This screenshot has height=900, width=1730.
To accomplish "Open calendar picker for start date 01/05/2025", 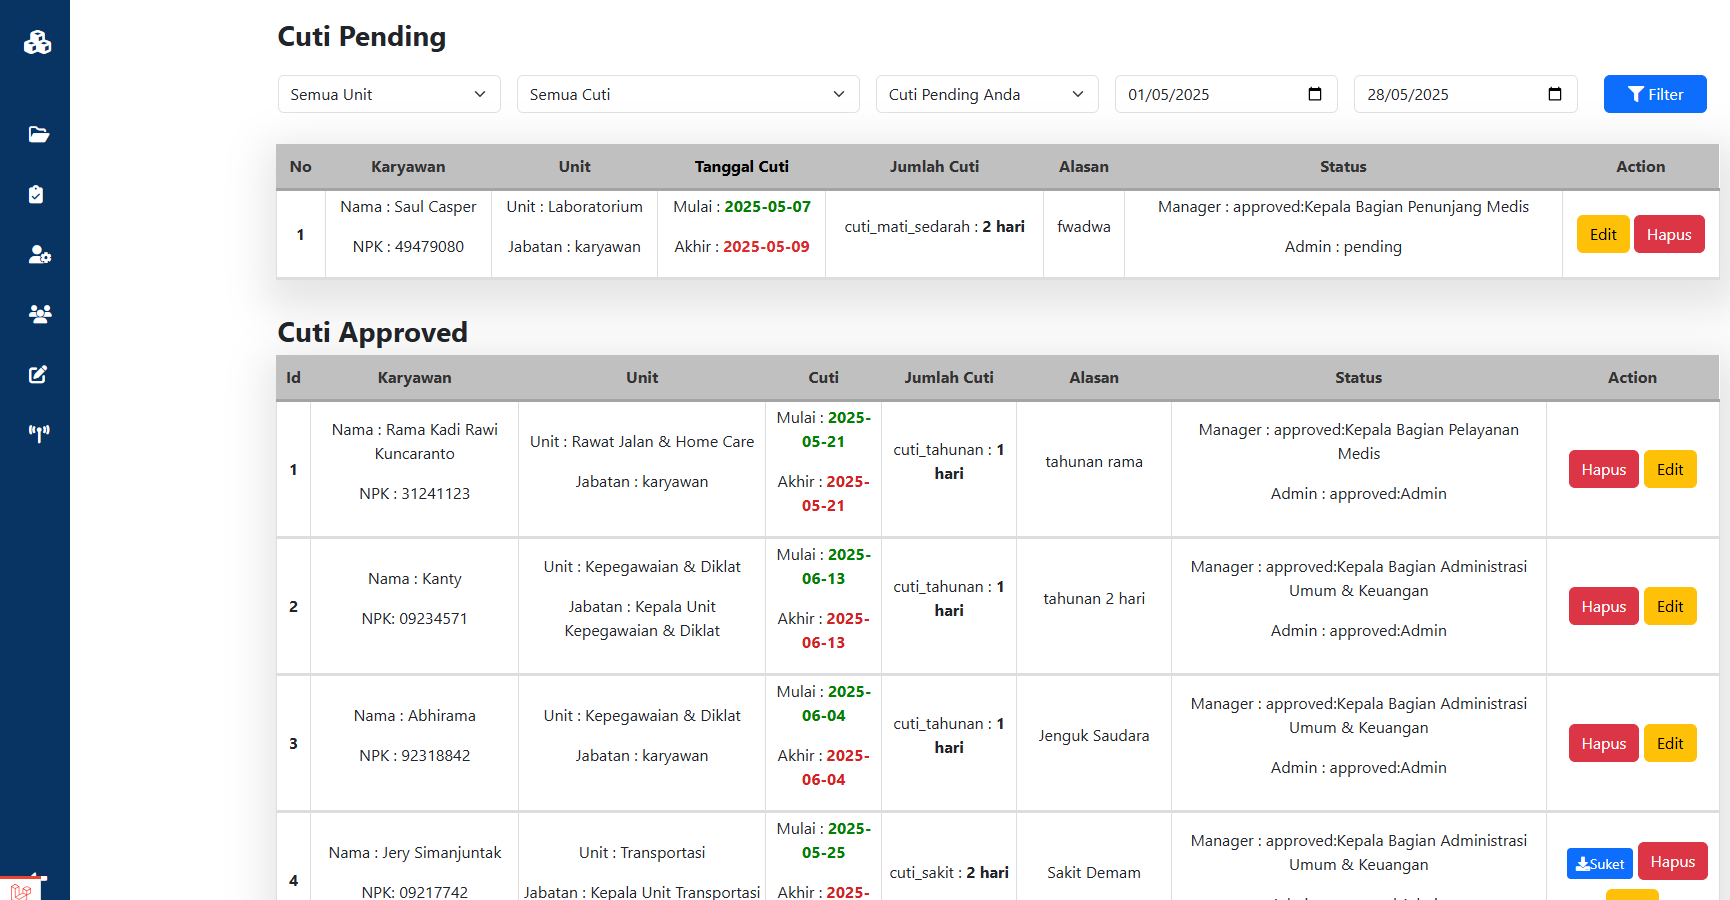I will click(x=1314, y=94).
